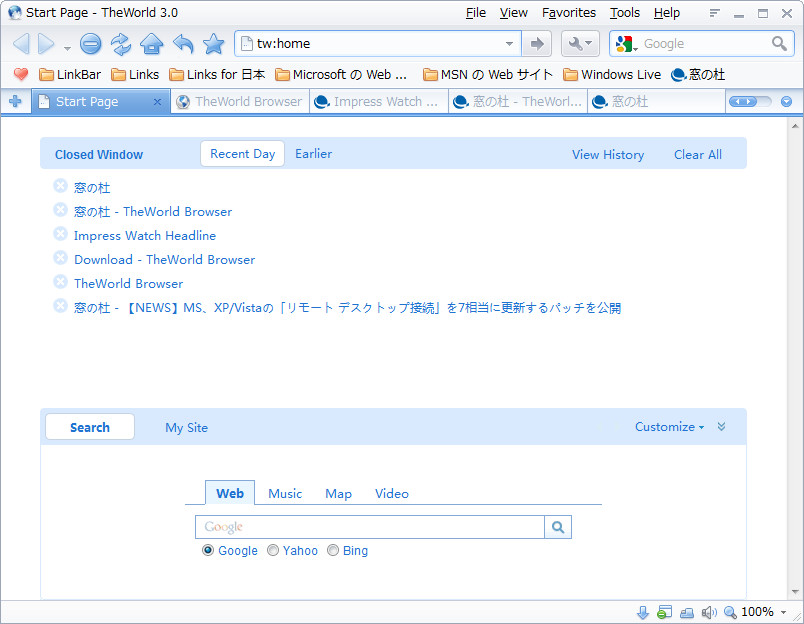Viewport: 804px width, 624px height.
Task: Stop loading with the Stop icon
Action: pos(91,44)
